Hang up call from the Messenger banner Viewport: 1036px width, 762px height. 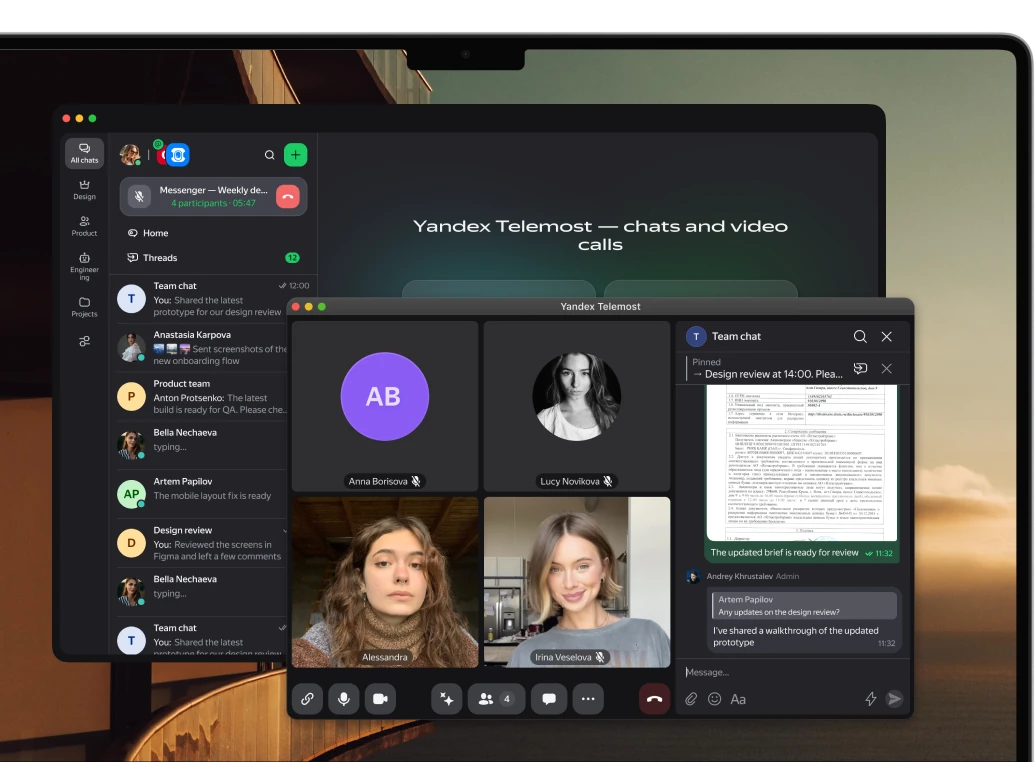(x=288, y=196)
